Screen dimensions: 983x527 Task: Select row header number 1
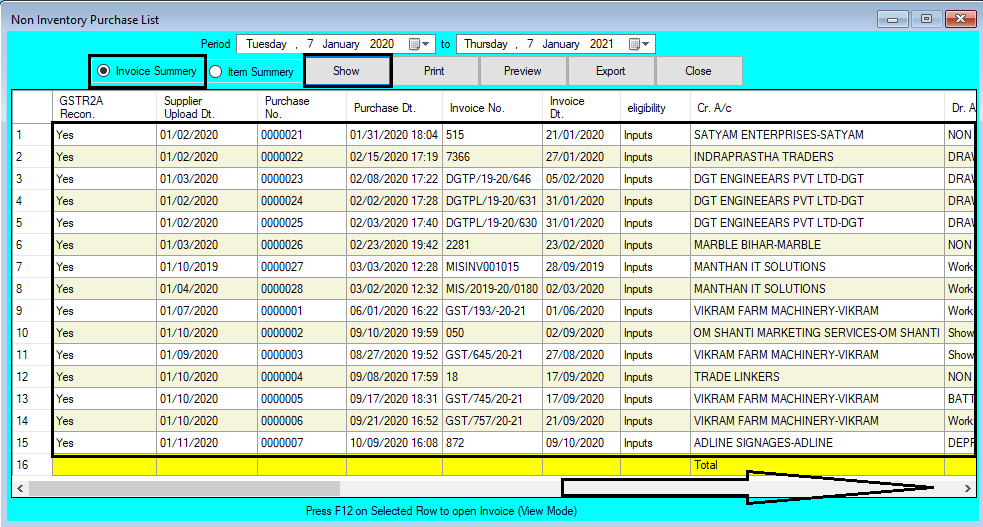(x=32, y=135)
